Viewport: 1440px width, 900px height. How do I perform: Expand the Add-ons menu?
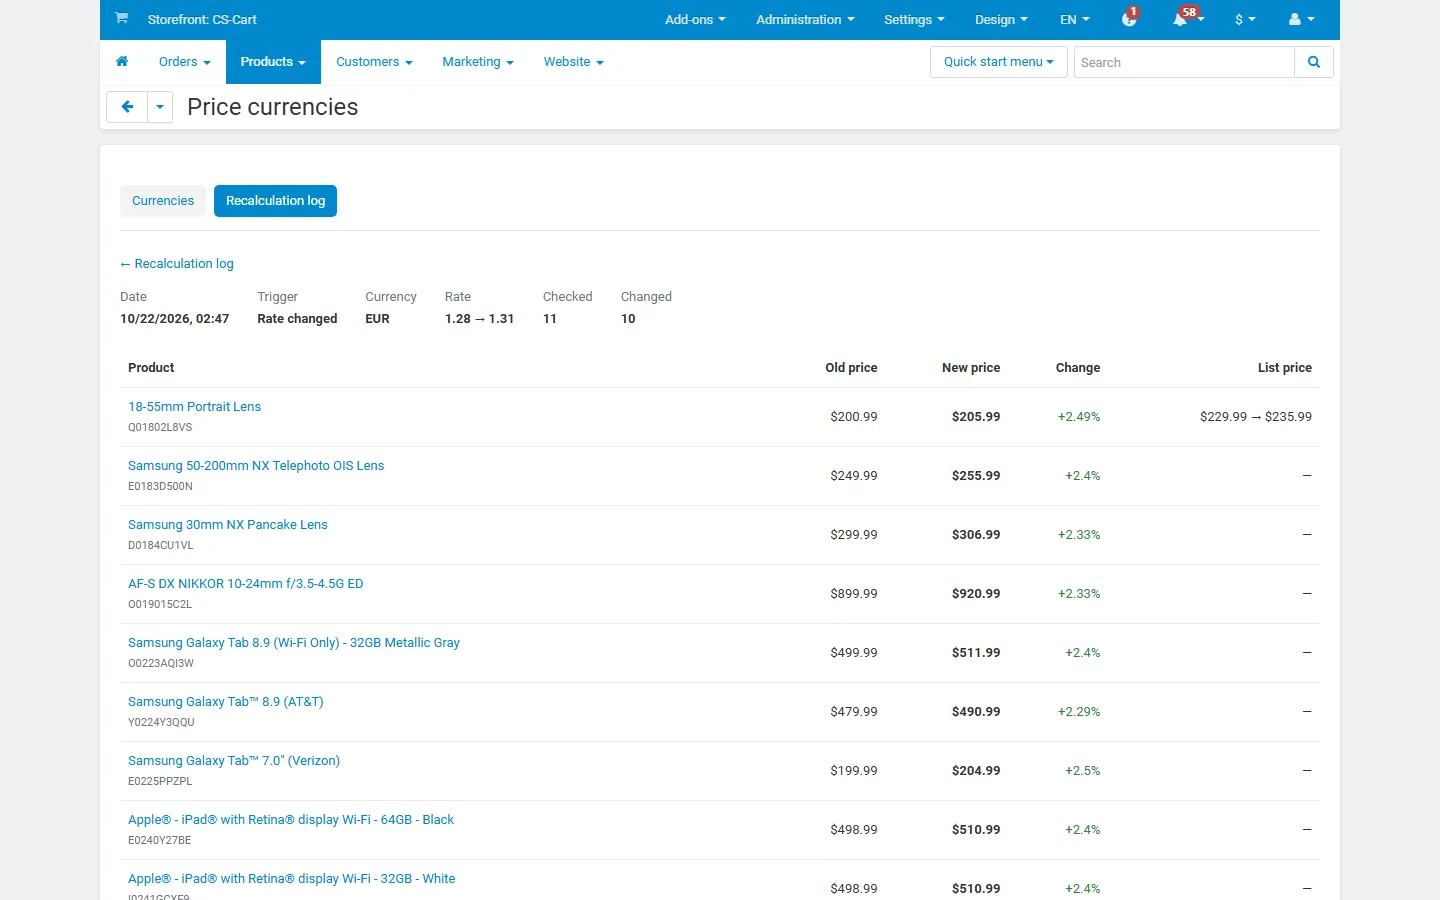tap(695, 19)
